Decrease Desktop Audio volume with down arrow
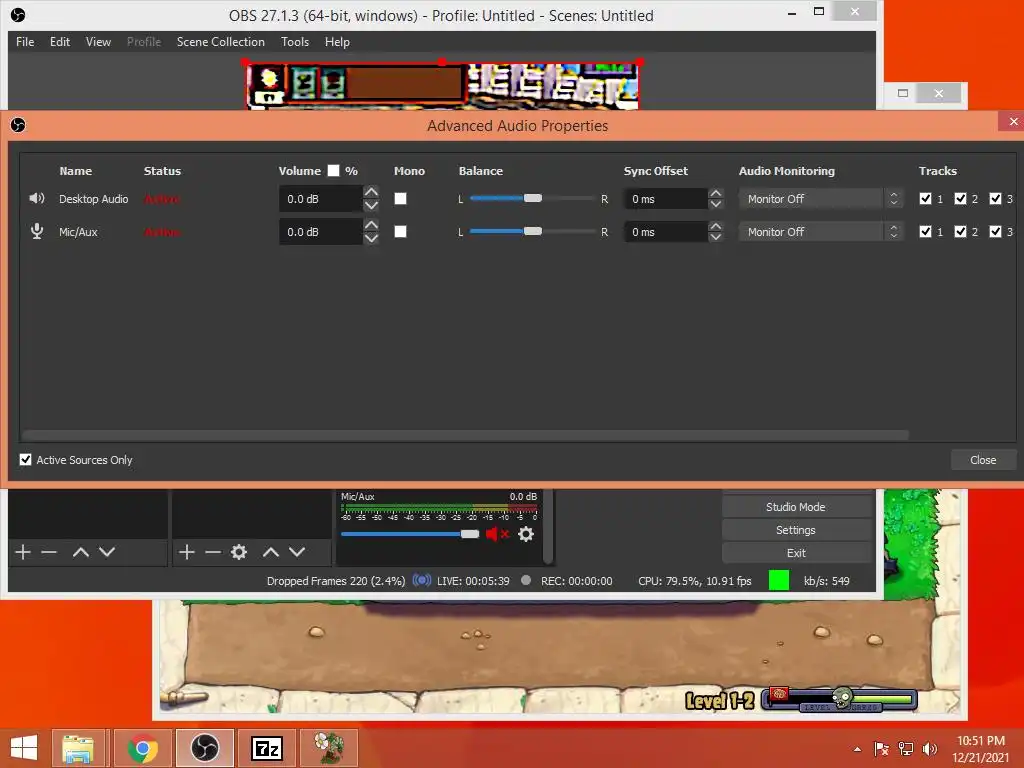Image resolution: width=1024 pixels, height=768 pixels. pos(371,205)
